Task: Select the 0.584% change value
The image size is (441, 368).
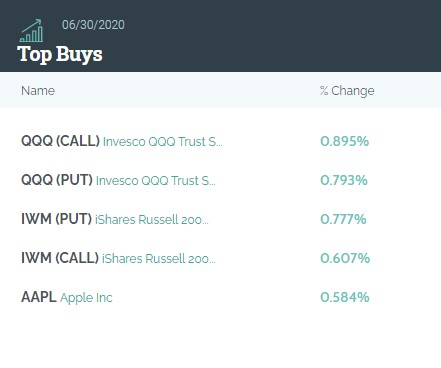Action: click(x=345, y=297)
